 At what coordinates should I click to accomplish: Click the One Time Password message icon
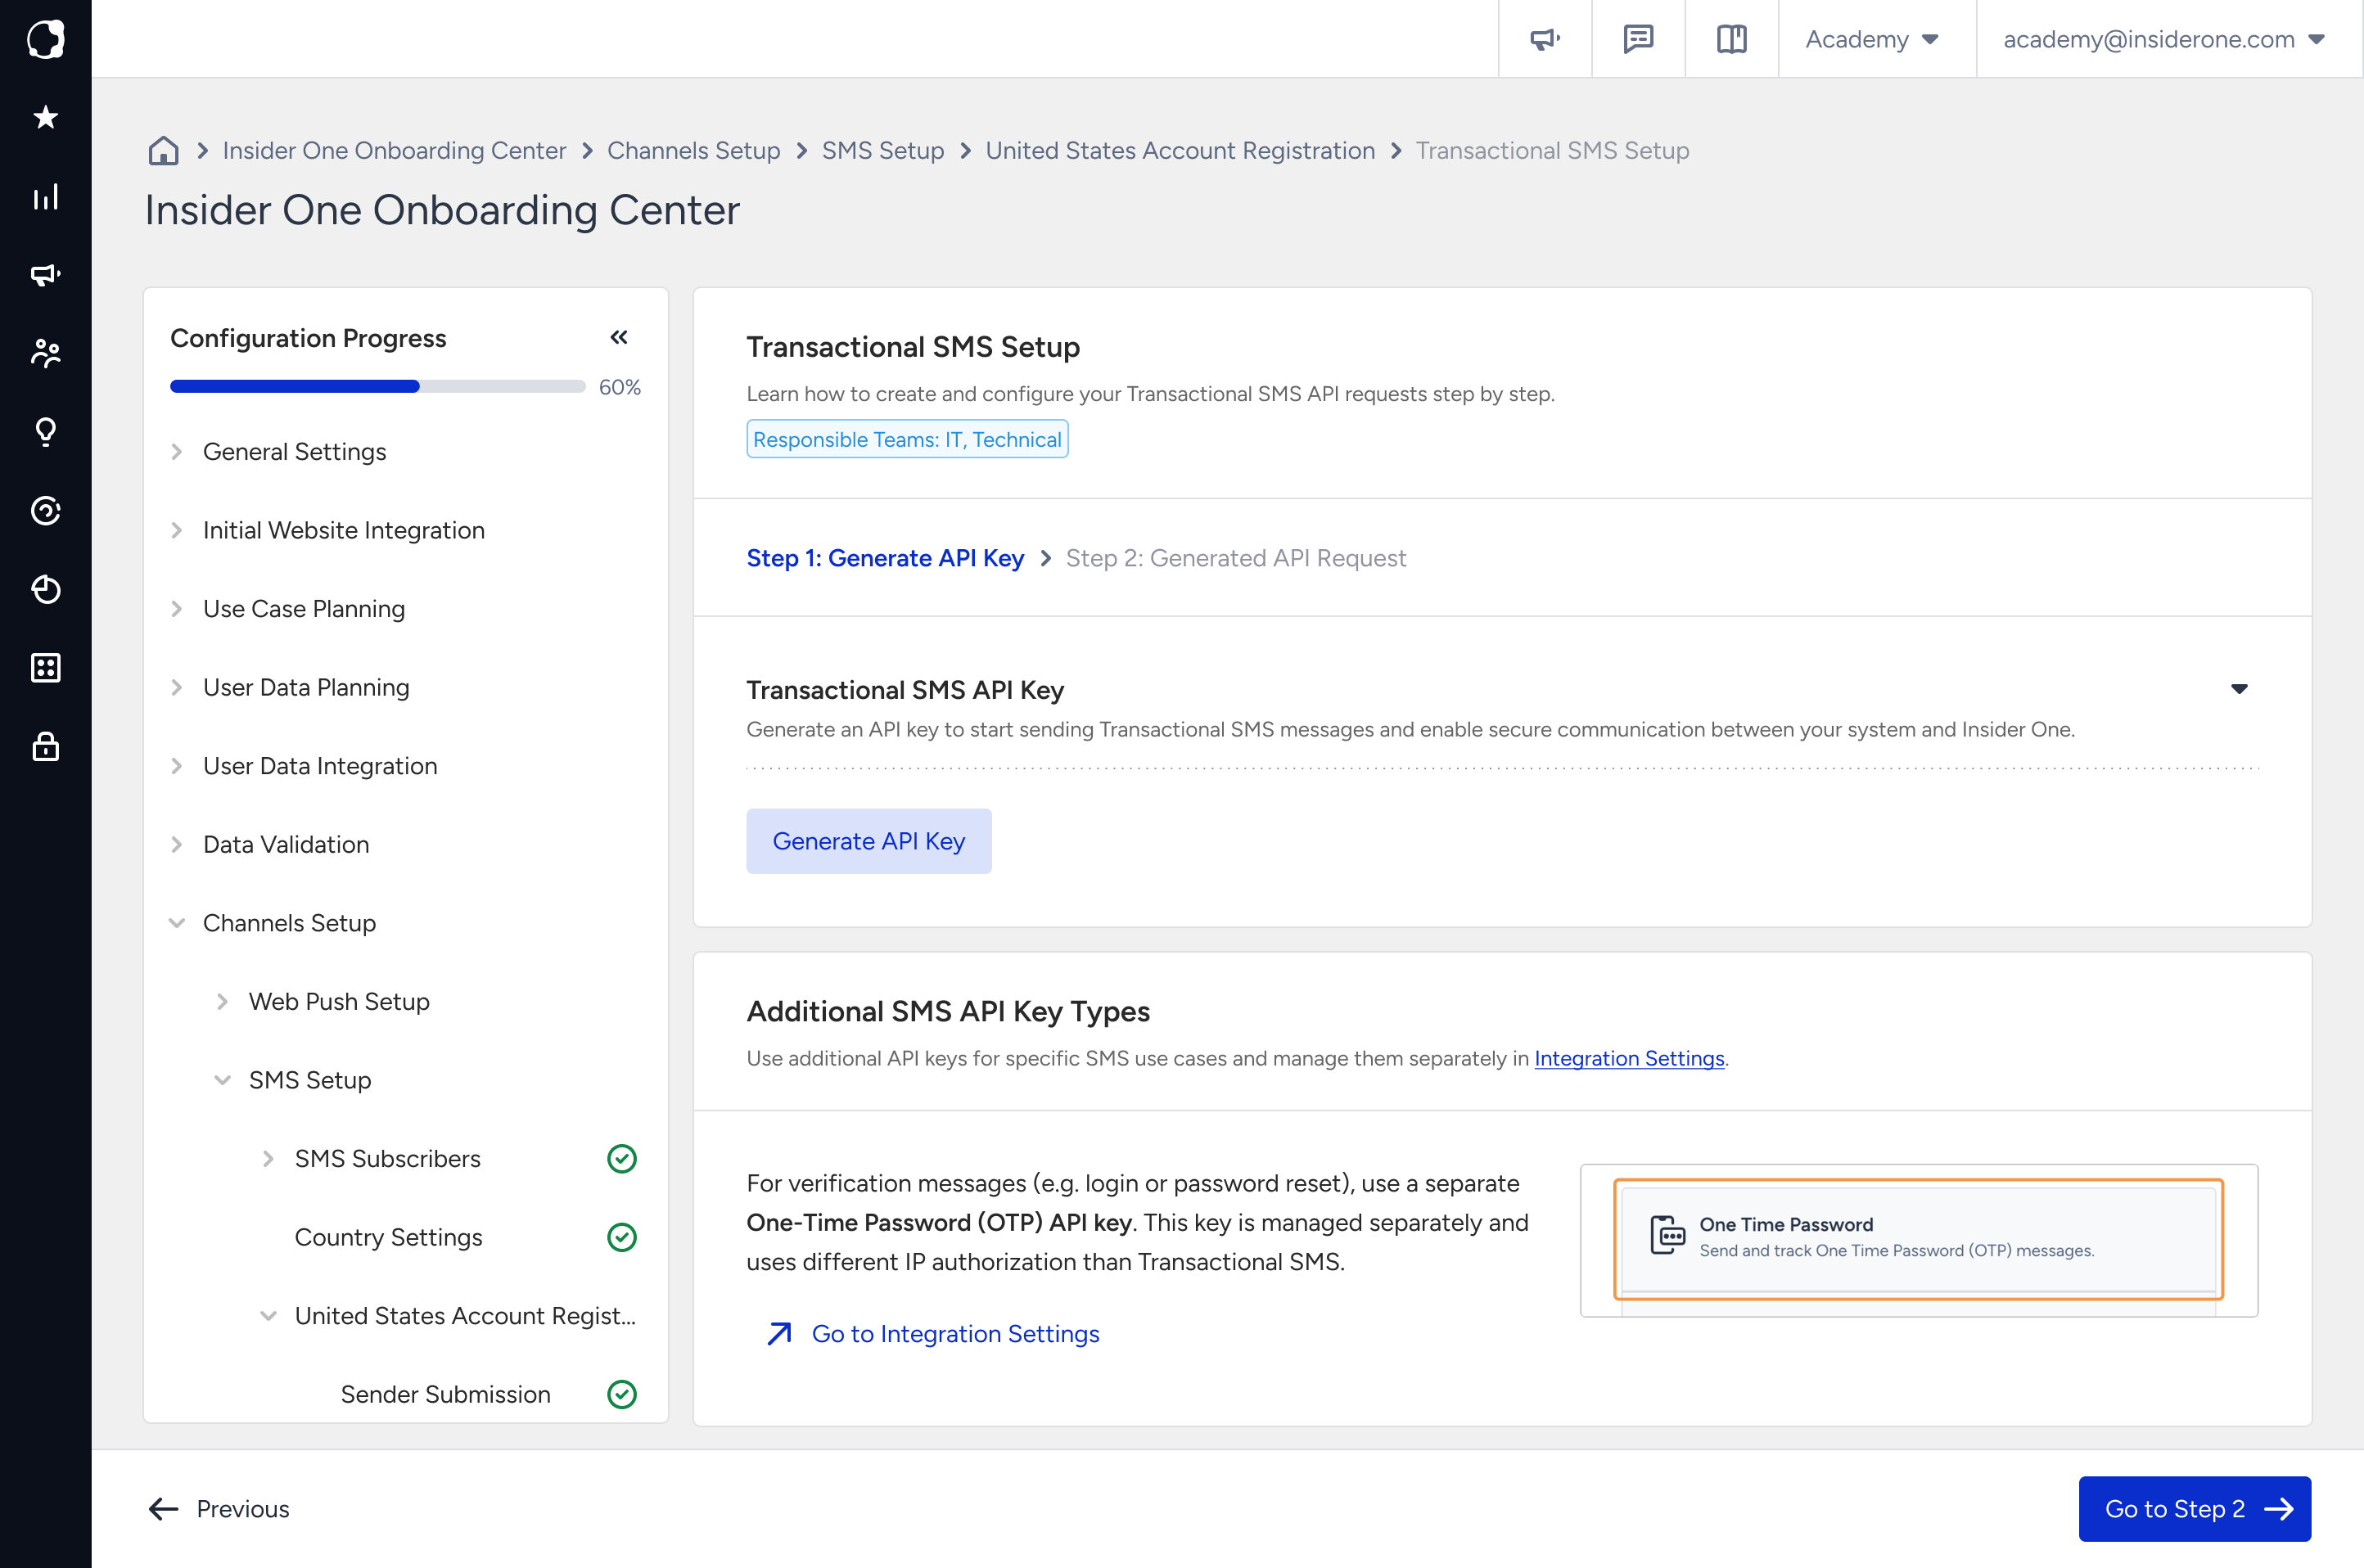(x=1667, y=1236)
